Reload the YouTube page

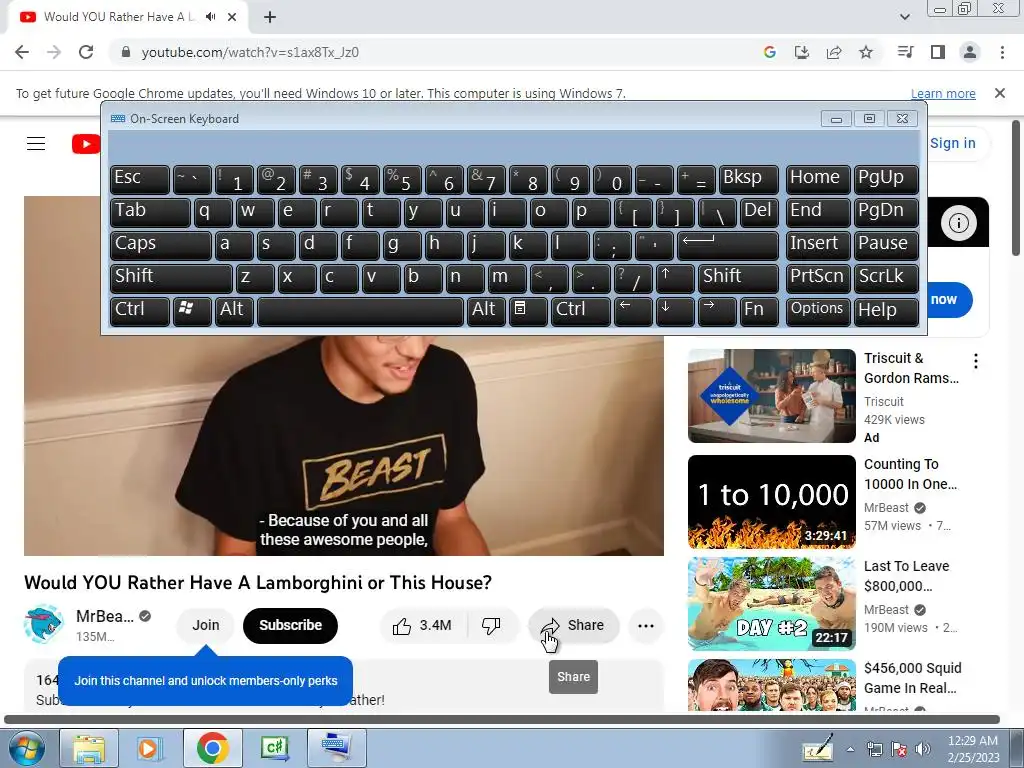tap(86, 52)
